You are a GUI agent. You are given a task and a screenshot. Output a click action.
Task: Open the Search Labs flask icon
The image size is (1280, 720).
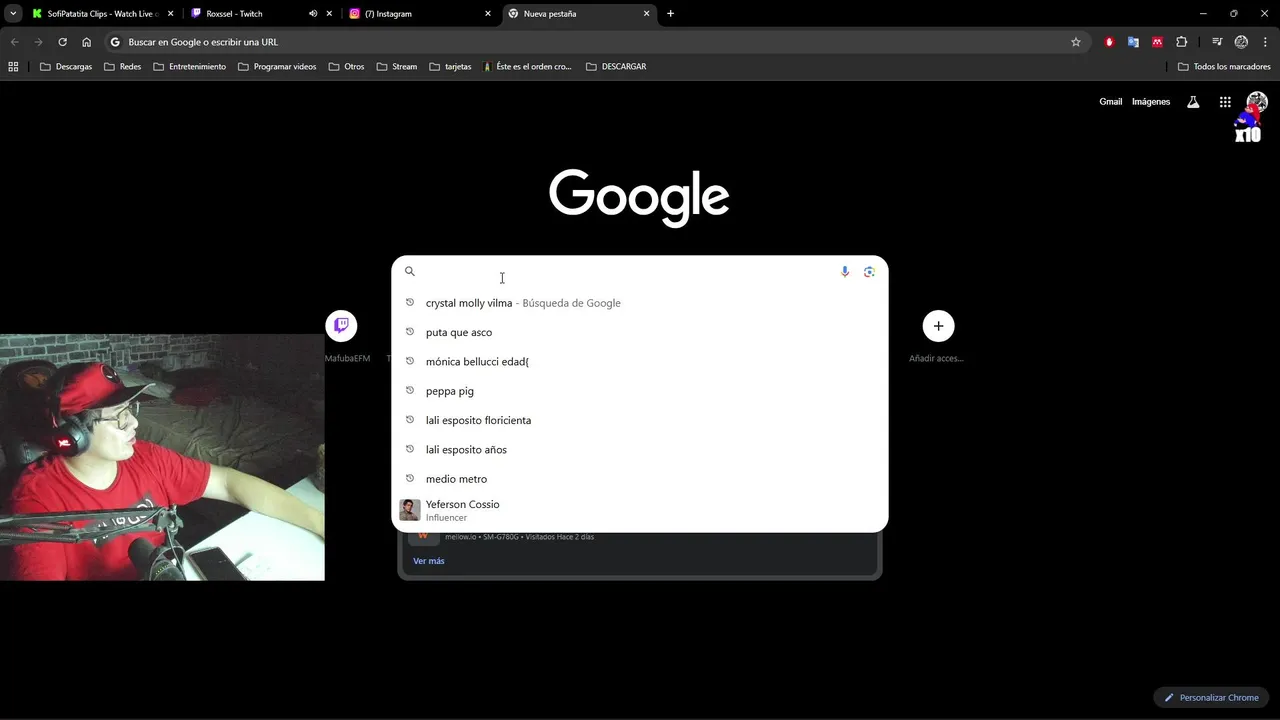click(x=1193, y=102)
